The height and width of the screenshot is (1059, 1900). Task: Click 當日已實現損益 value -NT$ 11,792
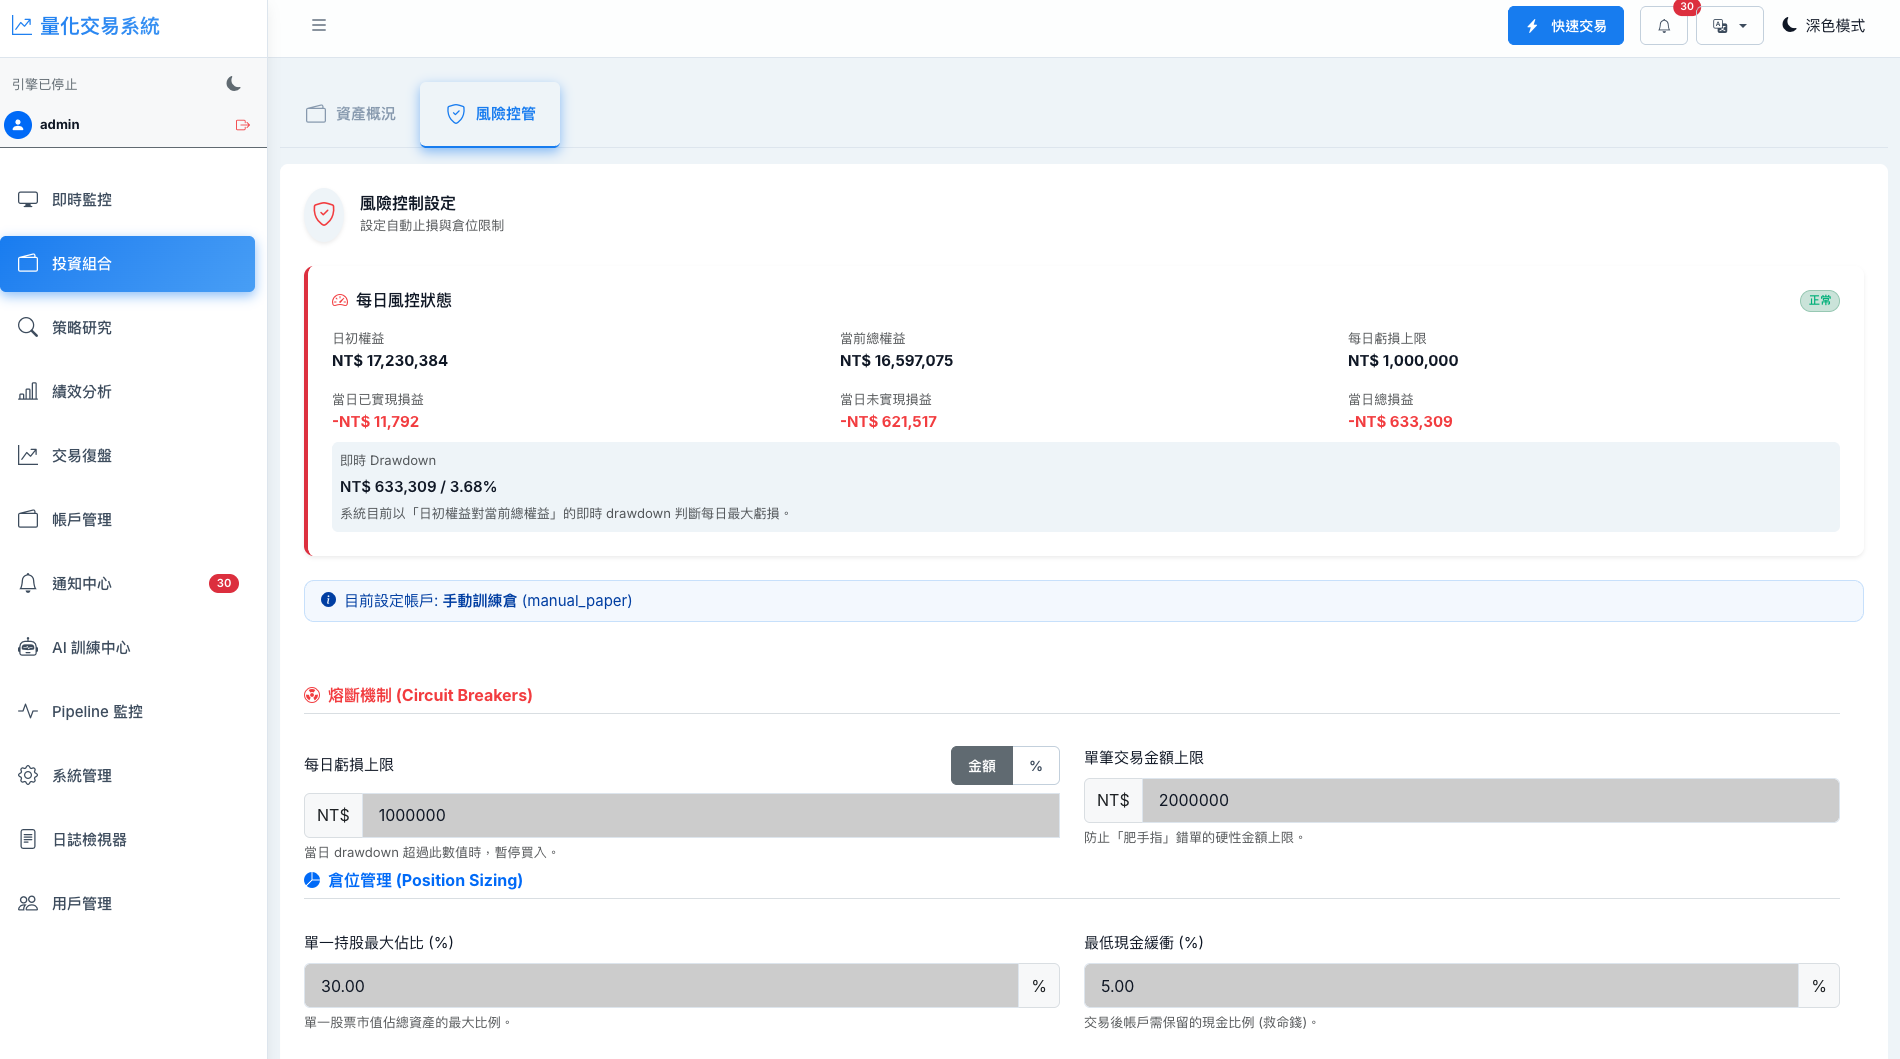376,422
